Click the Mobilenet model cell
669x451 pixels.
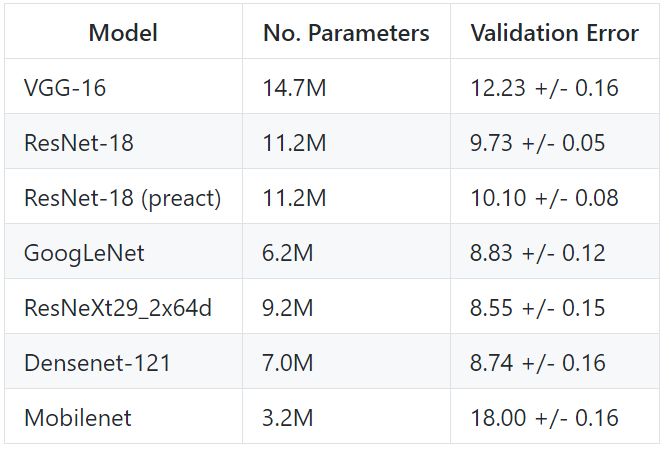77,418
